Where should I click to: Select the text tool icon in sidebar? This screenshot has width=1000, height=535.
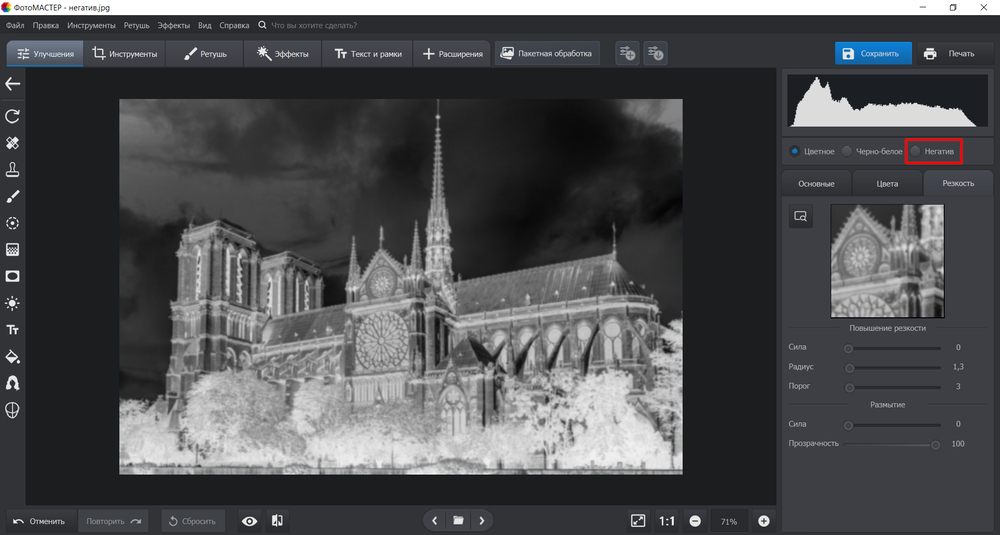pyautogui.click(x=13, y=329)
